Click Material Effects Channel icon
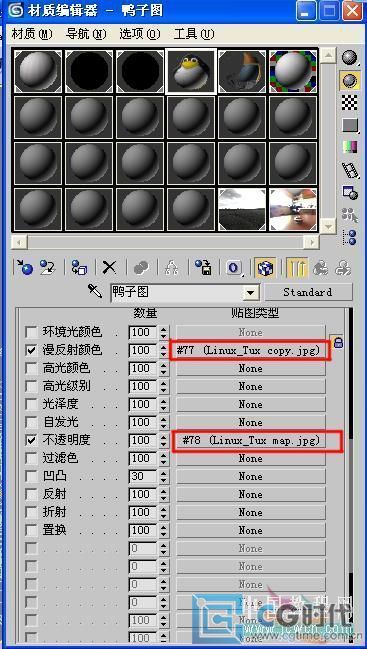The width and height of the screenshot is (367, 649). 234,267
